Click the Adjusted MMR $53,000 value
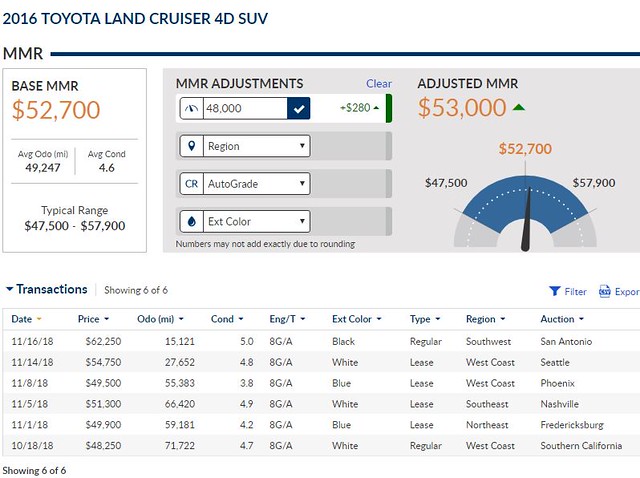 pos(462,108)
